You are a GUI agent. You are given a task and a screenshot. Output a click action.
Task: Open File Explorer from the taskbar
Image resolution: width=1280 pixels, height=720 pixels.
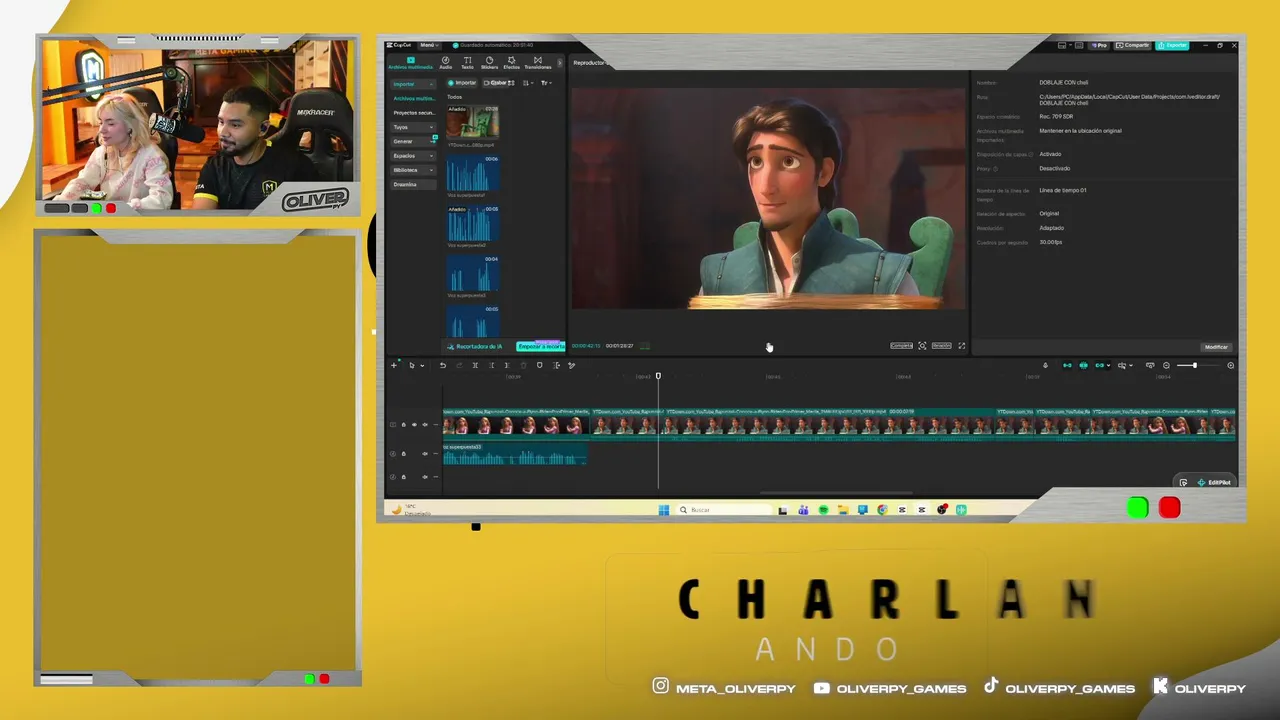843,510
